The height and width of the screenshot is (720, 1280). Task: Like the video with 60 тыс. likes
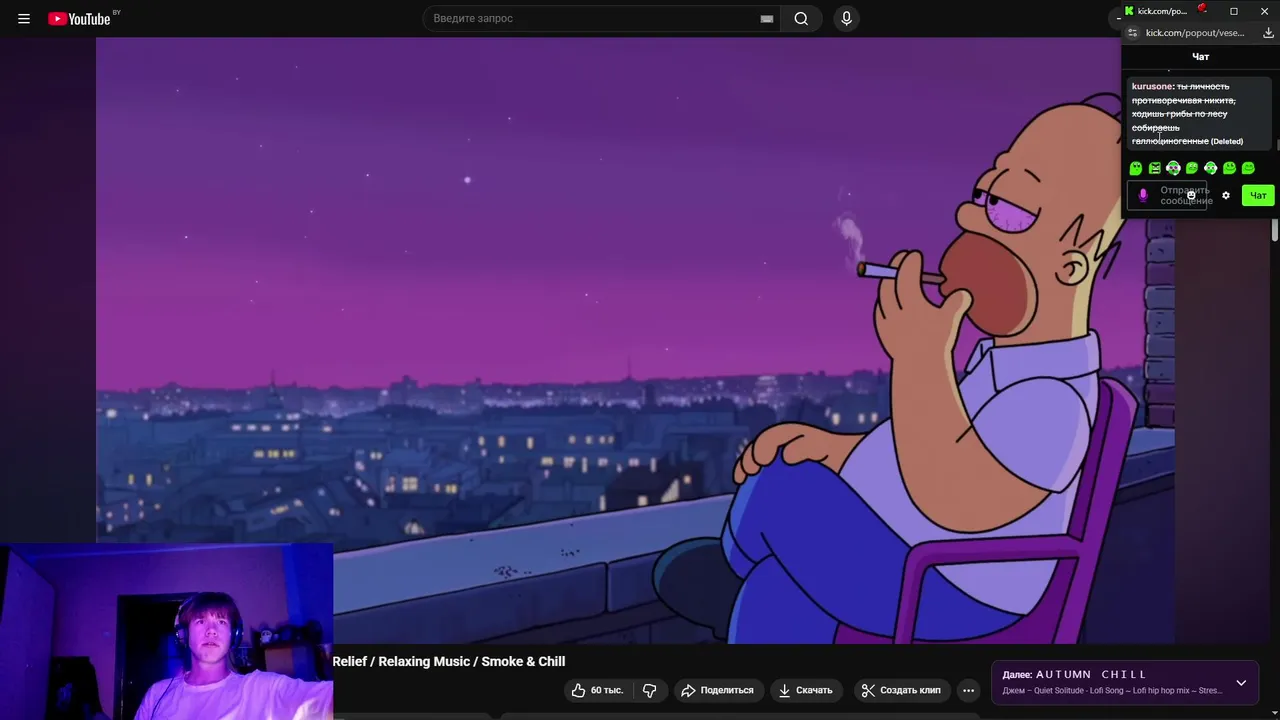(x=597, y=690)
